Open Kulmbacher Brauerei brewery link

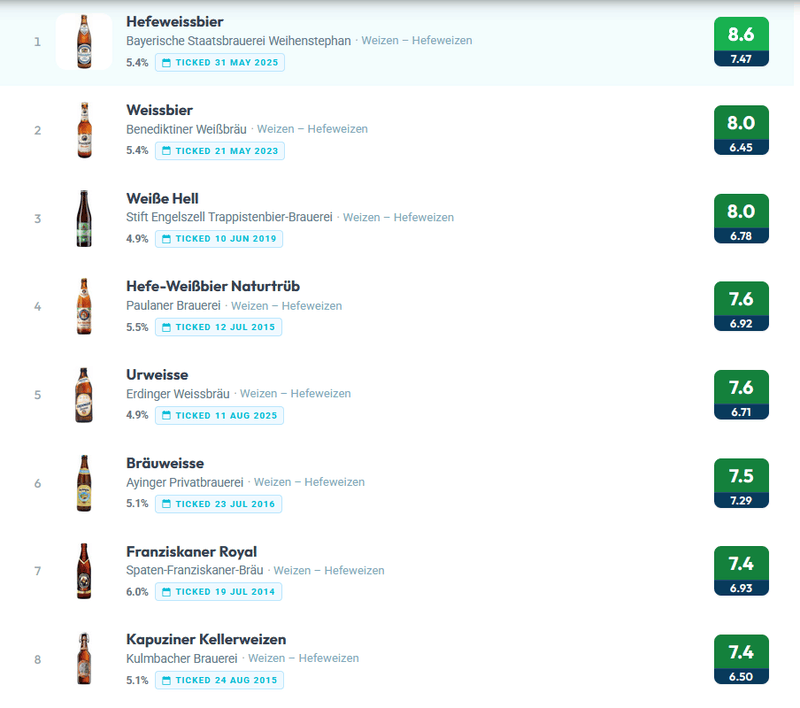tap(182, 659)
